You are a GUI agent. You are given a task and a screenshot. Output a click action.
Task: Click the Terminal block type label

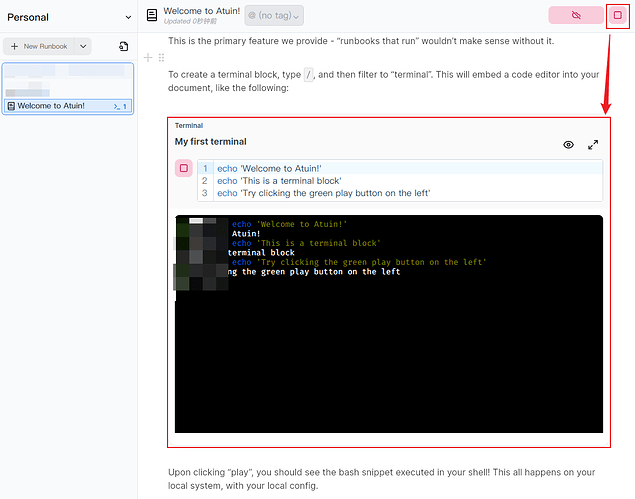[189, 126]
